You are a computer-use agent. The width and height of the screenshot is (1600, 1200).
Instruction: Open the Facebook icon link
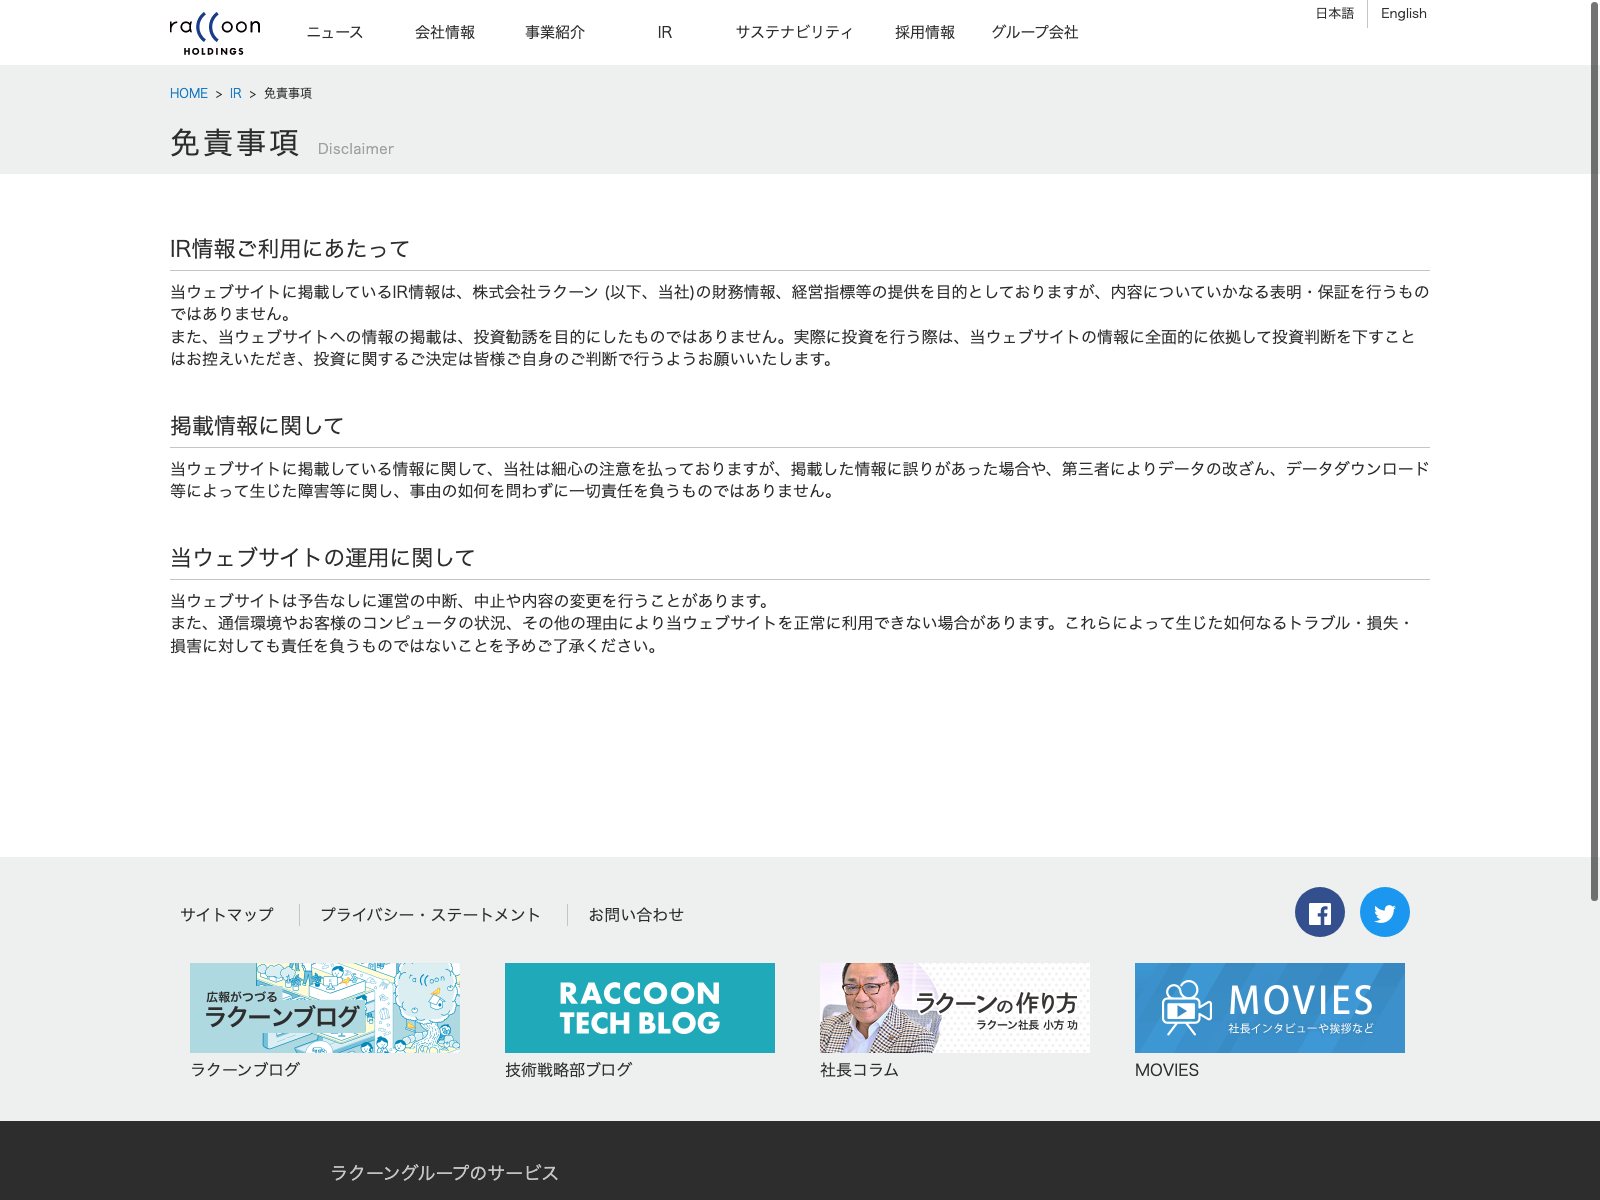click(x=1319, y=912)
